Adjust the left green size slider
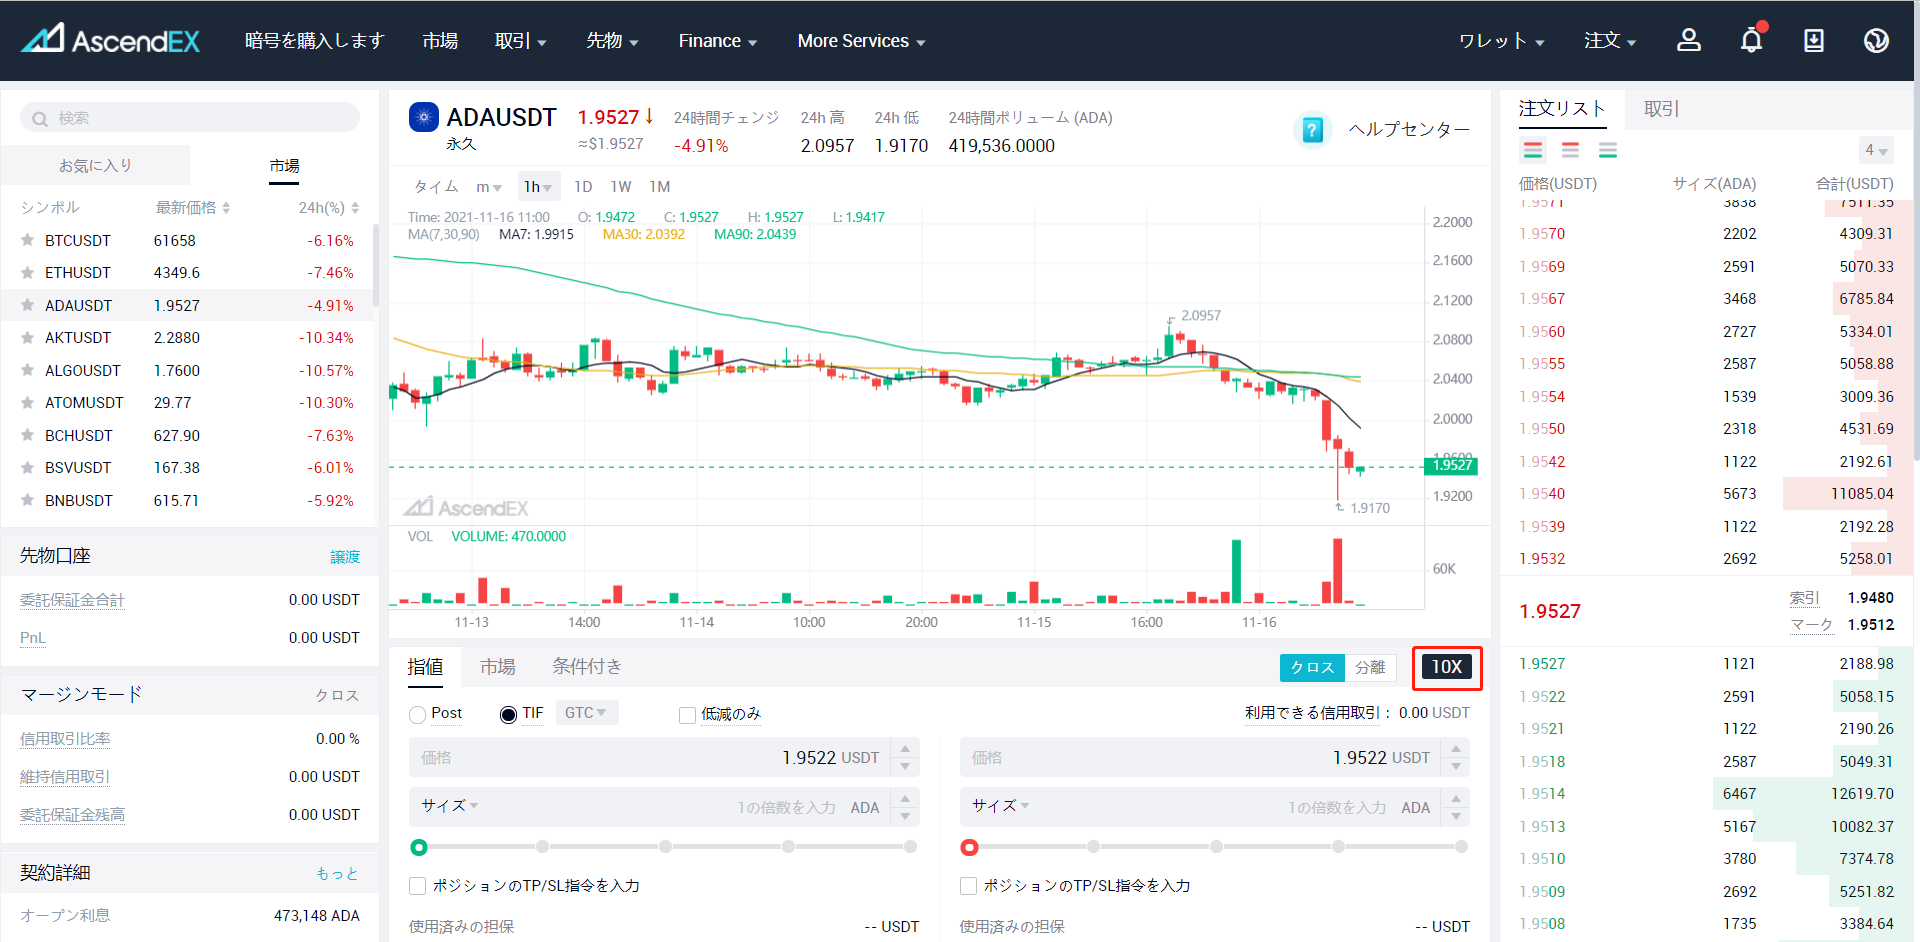This screenshot has height=942, width=1920. [419, 847]
